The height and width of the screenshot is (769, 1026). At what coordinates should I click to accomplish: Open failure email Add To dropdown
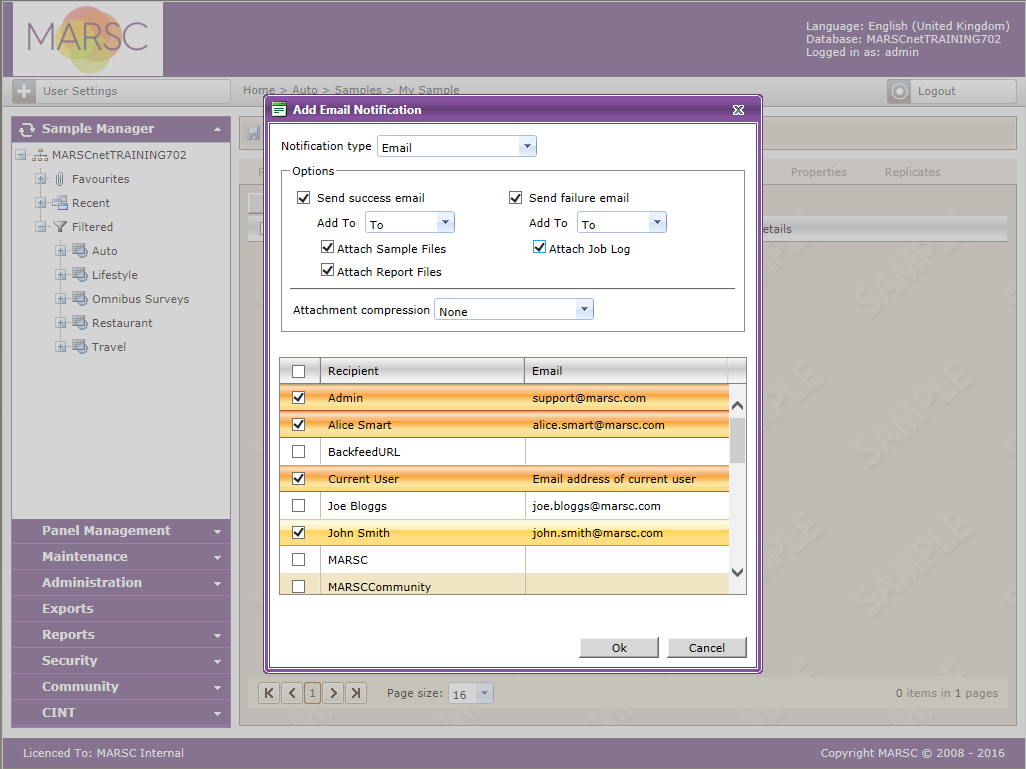tap(657, 223)
